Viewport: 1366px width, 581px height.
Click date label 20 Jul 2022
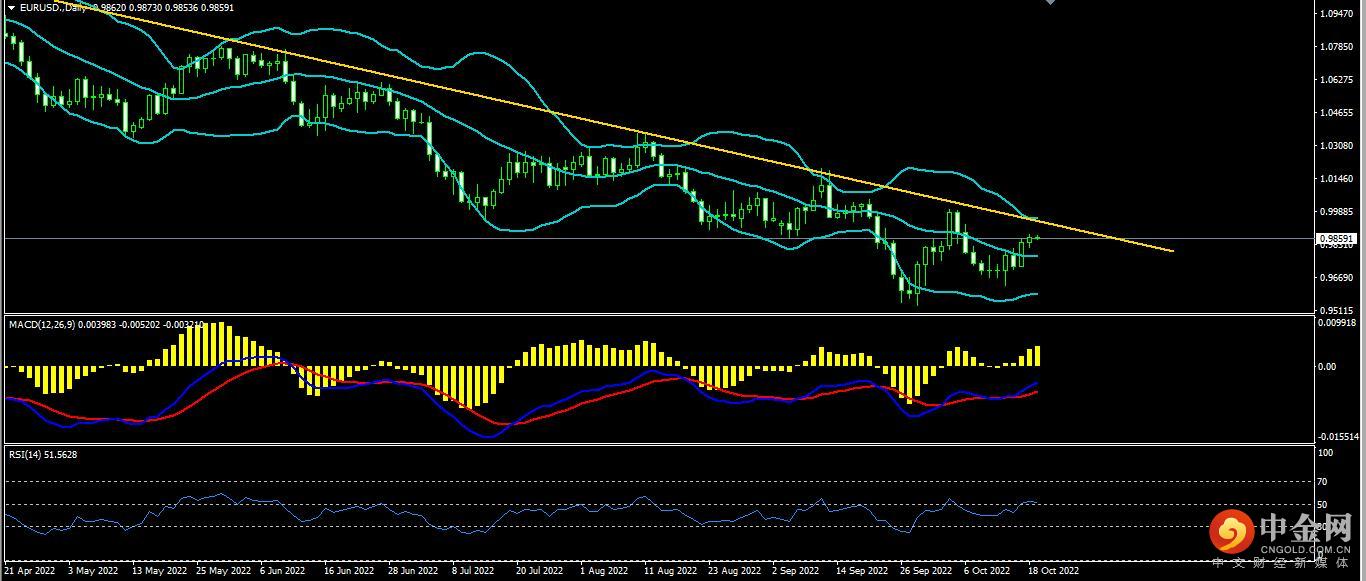pos(540,572)
